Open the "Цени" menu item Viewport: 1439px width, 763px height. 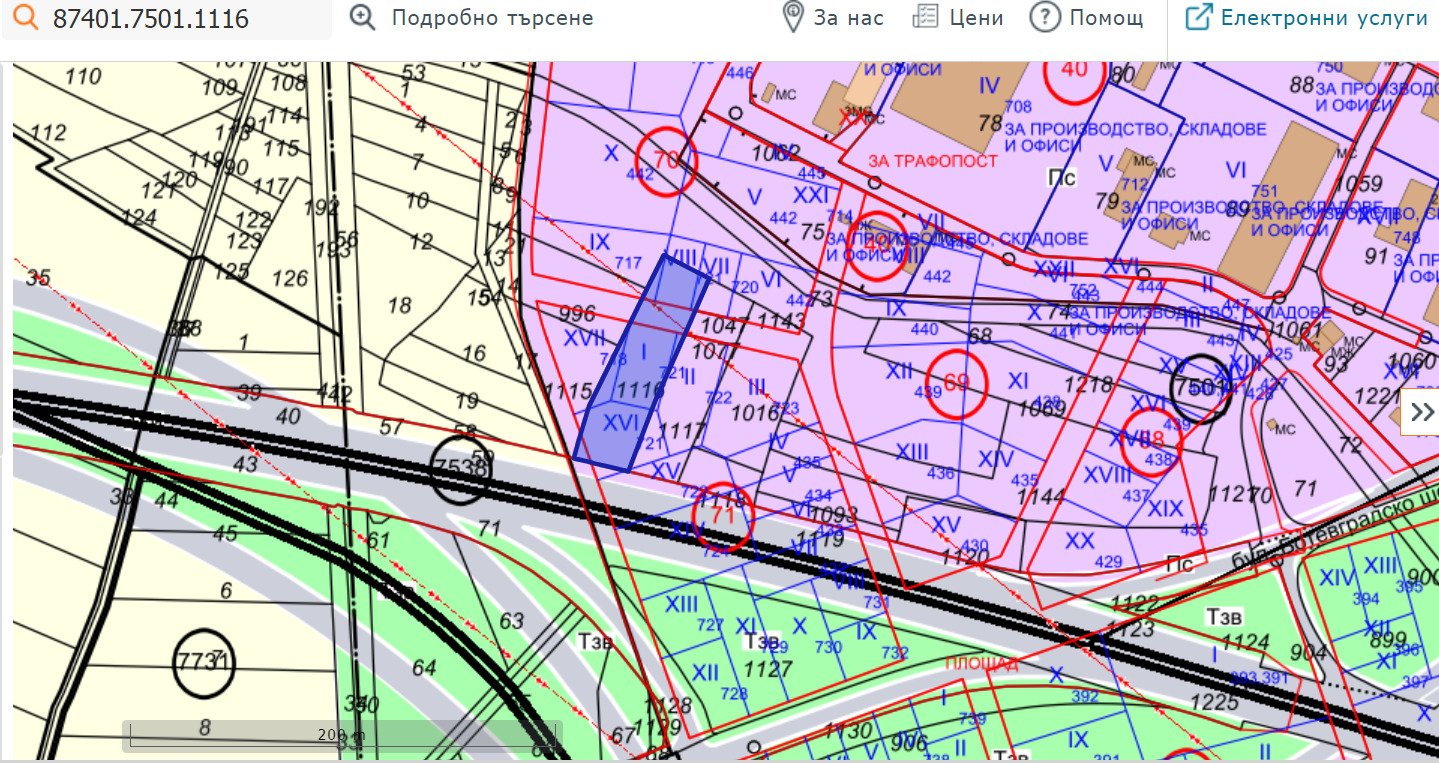coord(975,18)
